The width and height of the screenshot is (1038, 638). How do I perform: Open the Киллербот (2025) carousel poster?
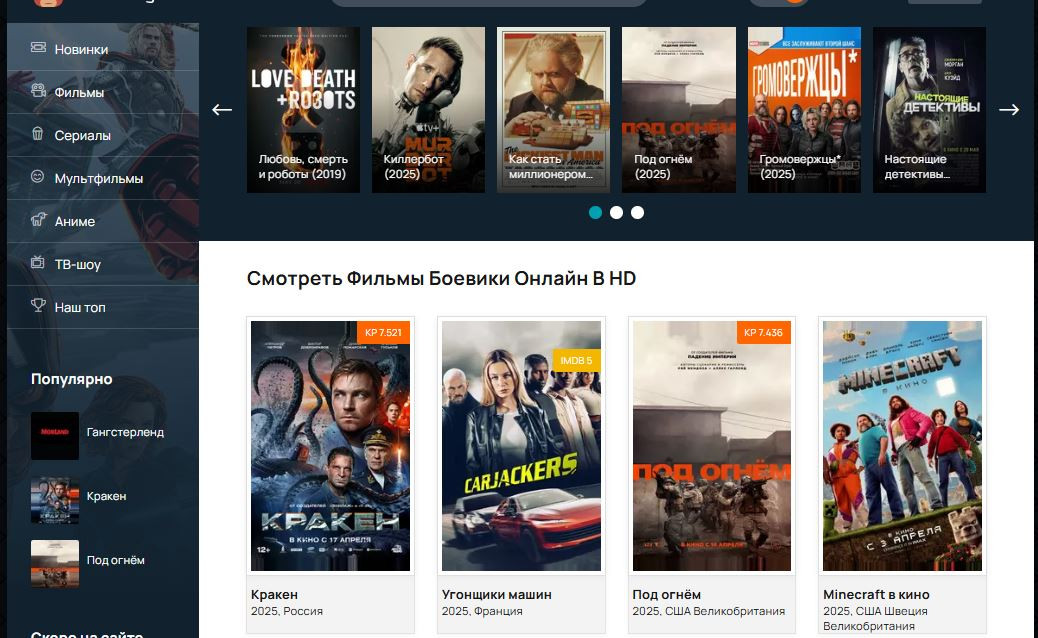coord(428,110)
